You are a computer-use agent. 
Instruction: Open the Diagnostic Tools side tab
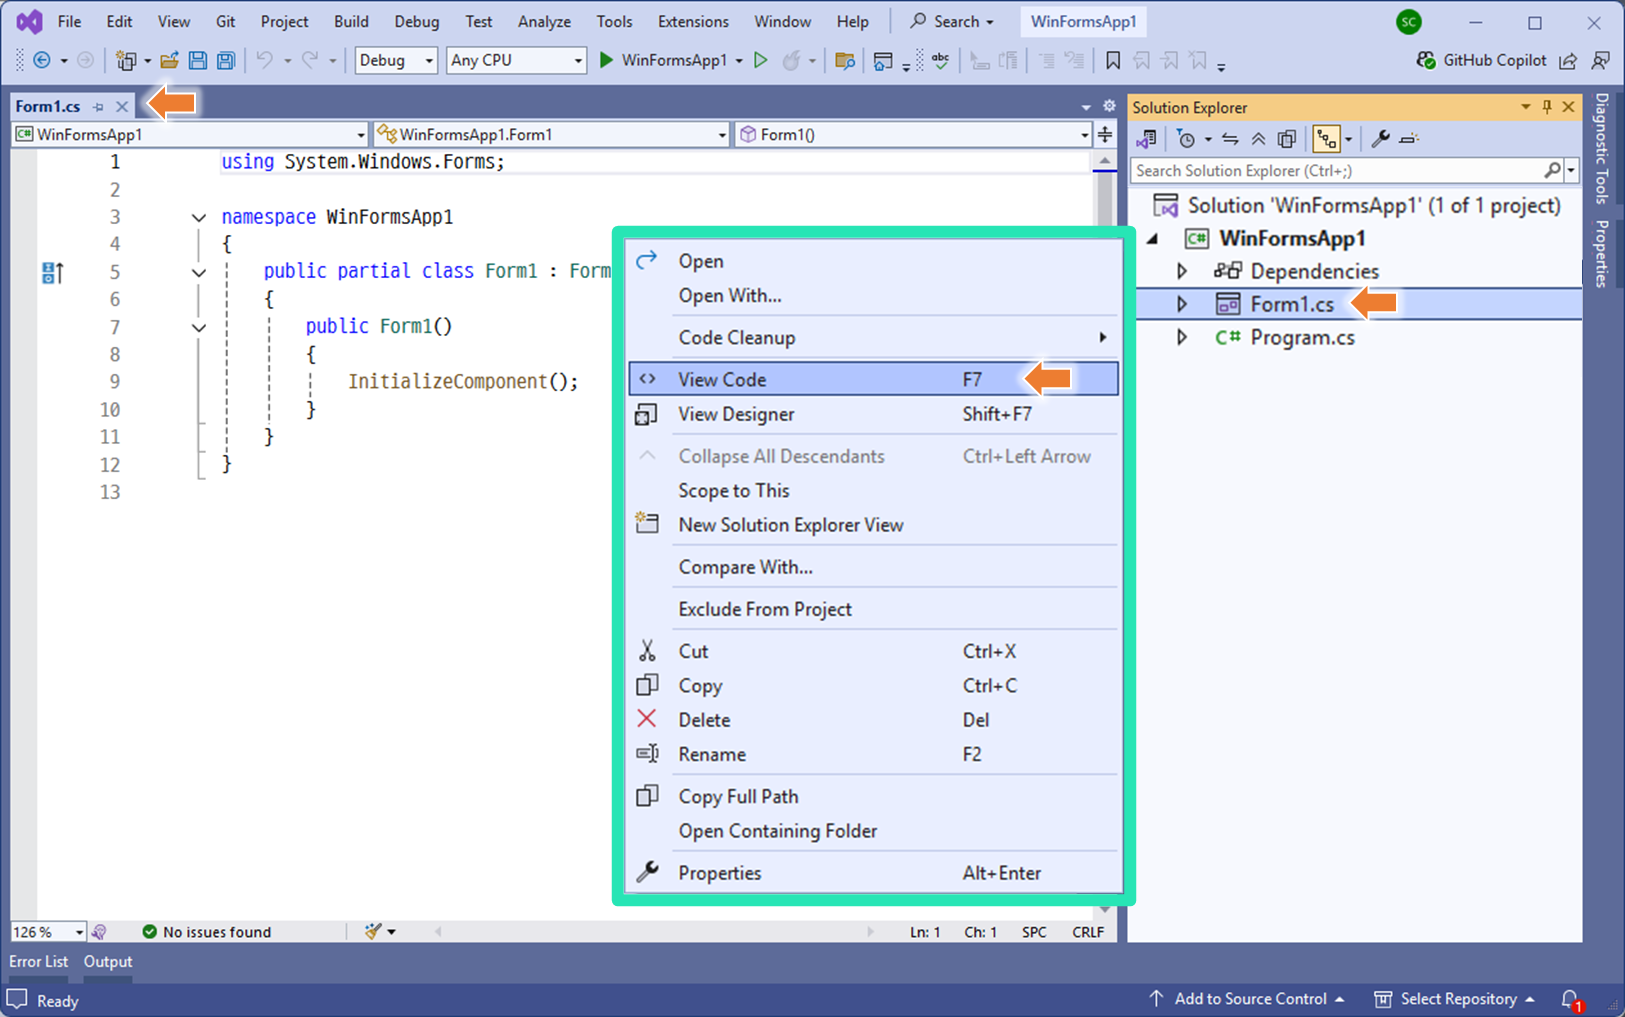point(1602,148)
